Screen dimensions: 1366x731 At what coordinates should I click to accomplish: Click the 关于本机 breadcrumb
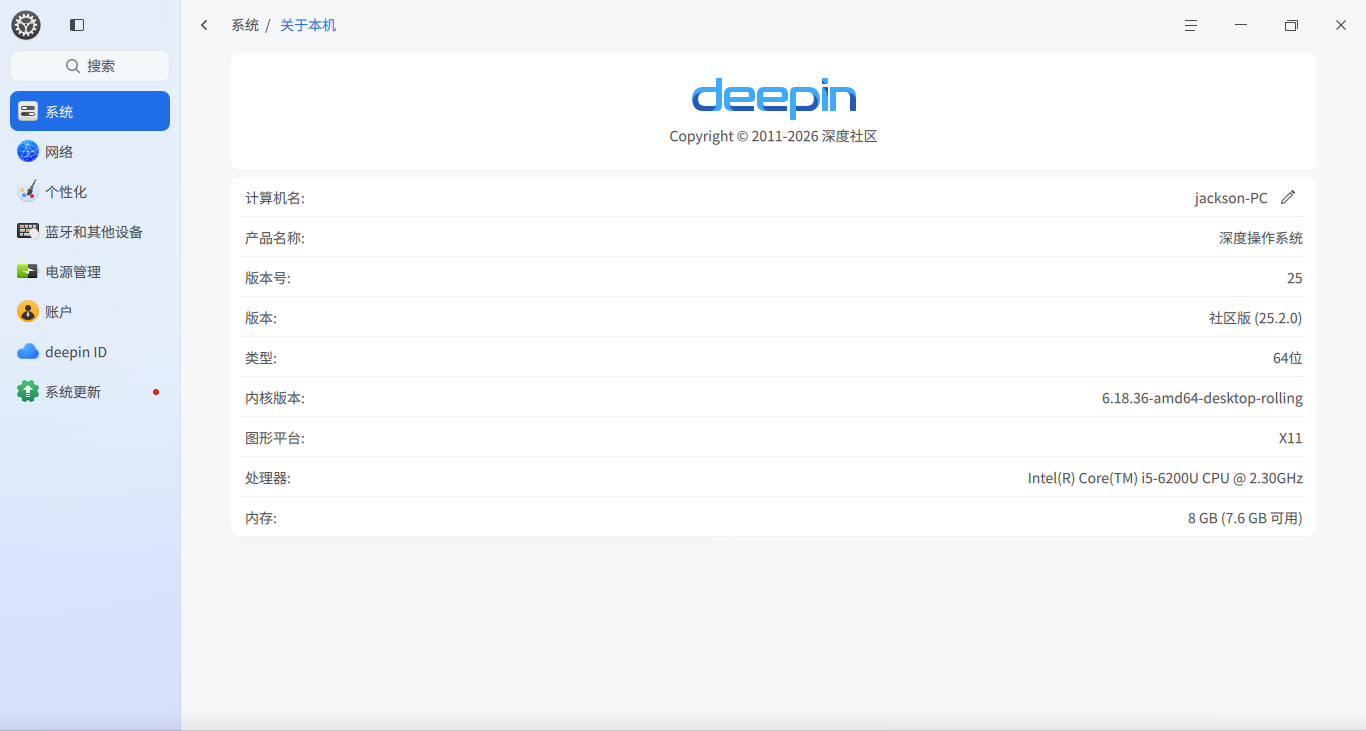click(x=308, y=25)
